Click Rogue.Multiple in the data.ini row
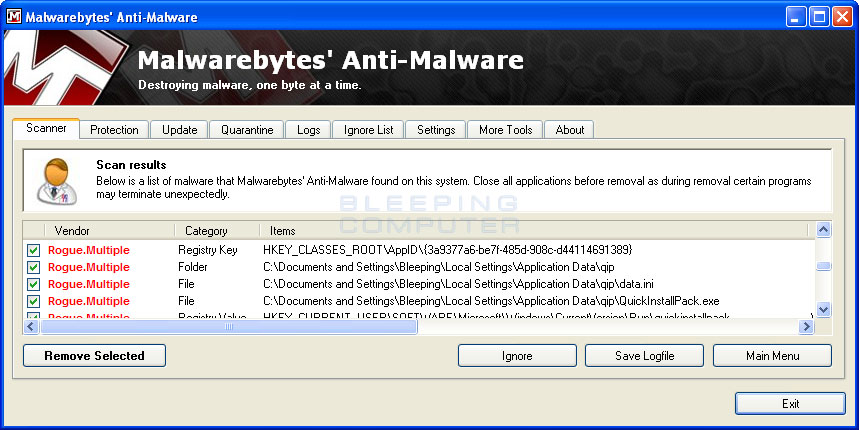 (x=89, y=284)
